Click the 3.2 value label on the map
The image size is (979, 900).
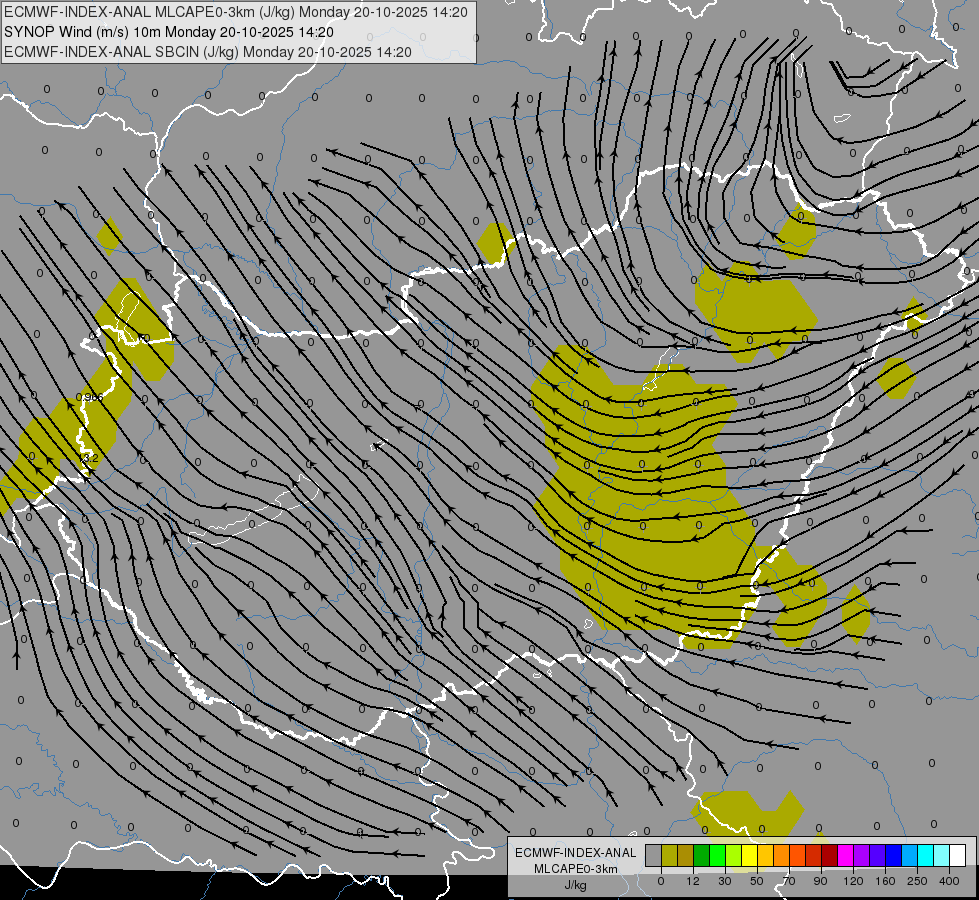[90, 458]
